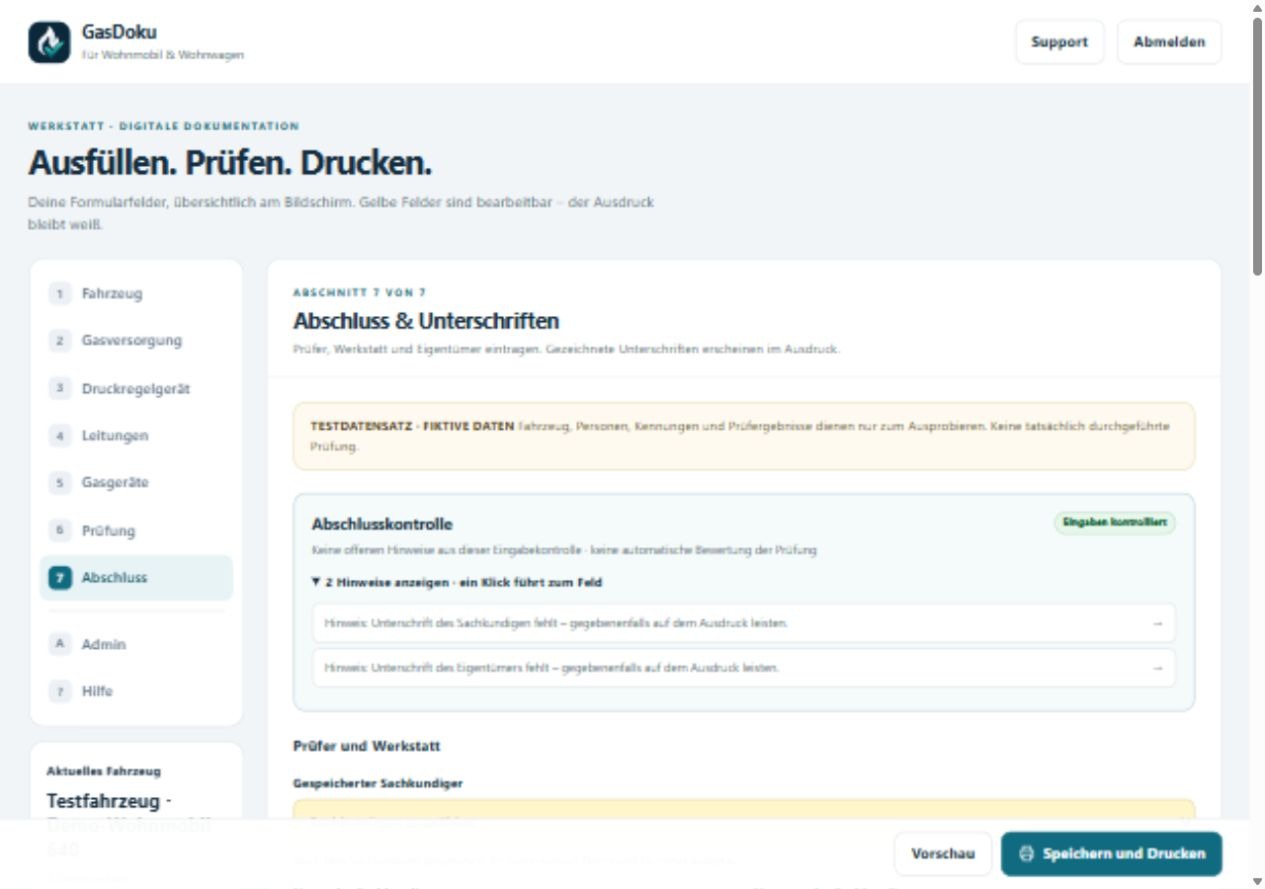Click the Aktuelles Fahrzeug label
Screen dimensions: 1265x889
(x=103, y=771)
